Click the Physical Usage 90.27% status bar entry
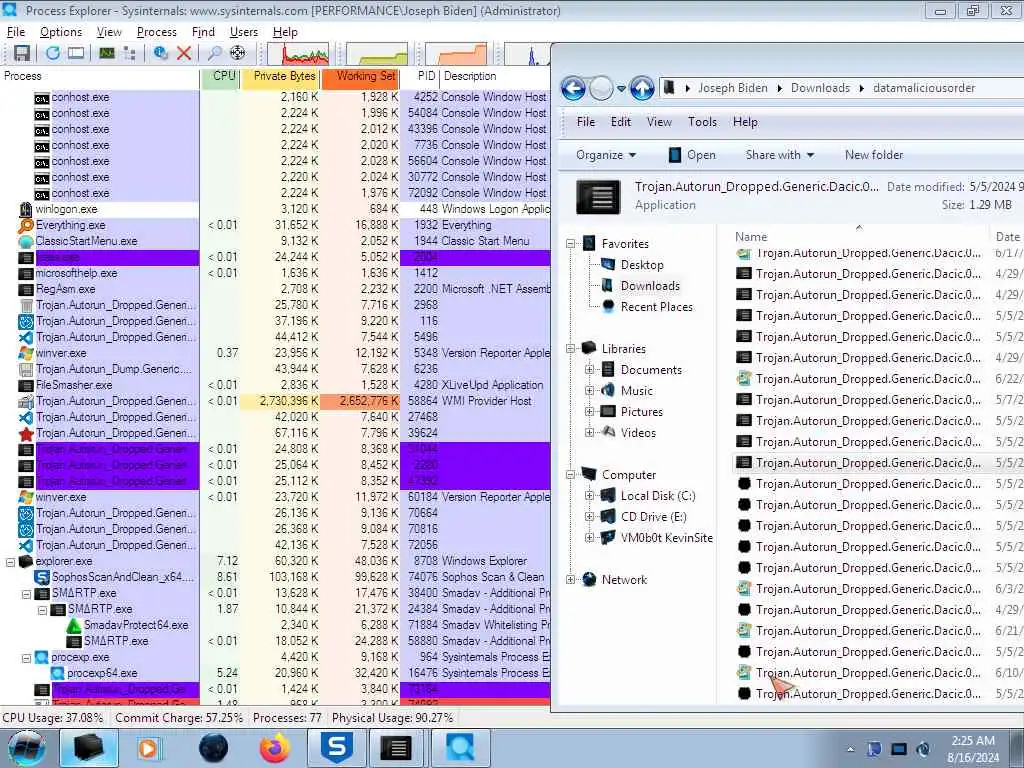Viewport: 1024px width, 768px height. coord(392,718)
